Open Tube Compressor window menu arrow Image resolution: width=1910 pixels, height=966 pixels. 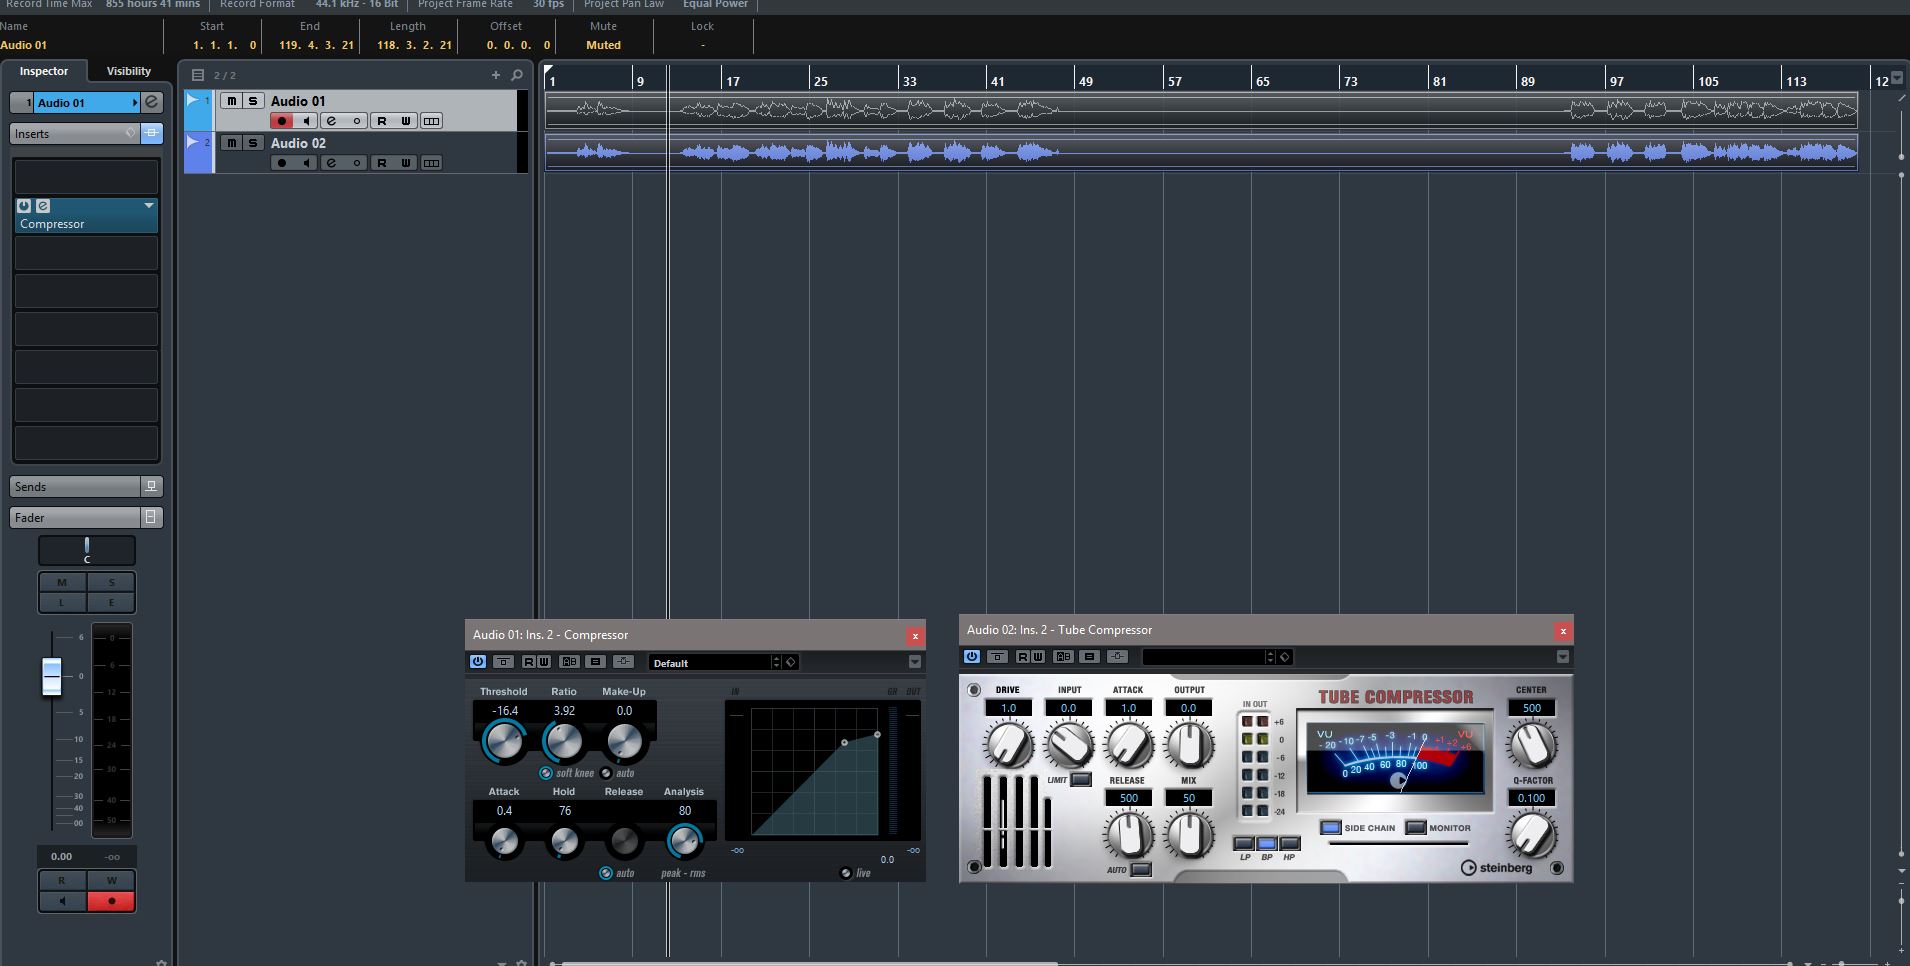point(1563,657)
